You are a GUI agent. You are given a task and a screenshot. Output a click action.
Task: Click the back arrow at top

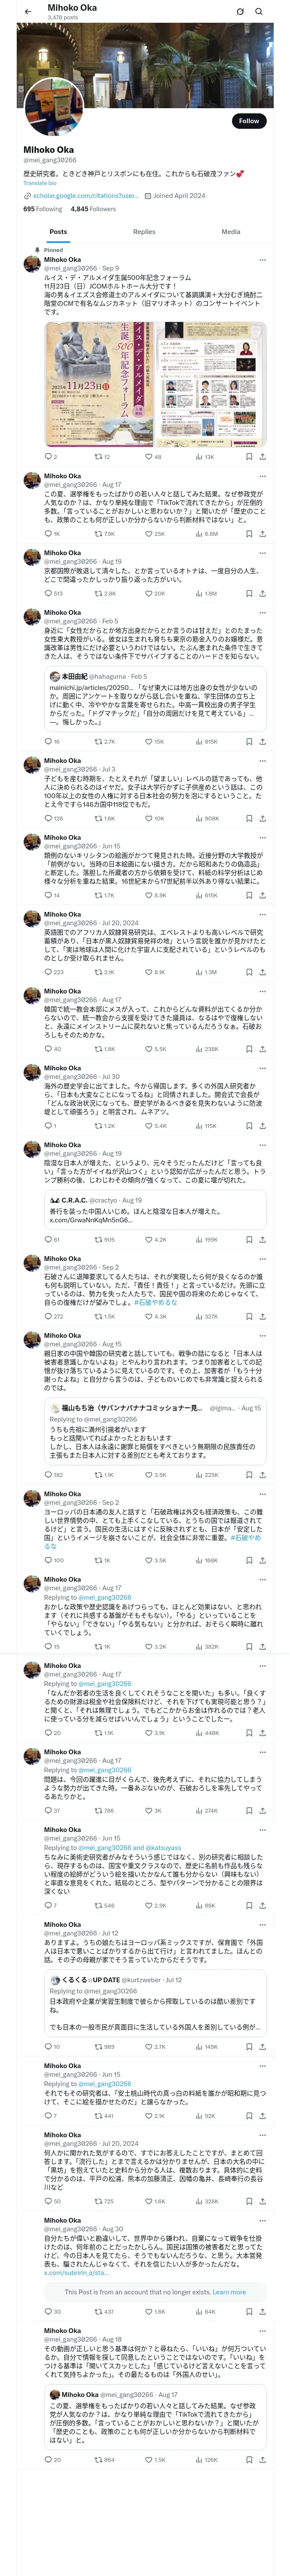[x=28, y=12]
